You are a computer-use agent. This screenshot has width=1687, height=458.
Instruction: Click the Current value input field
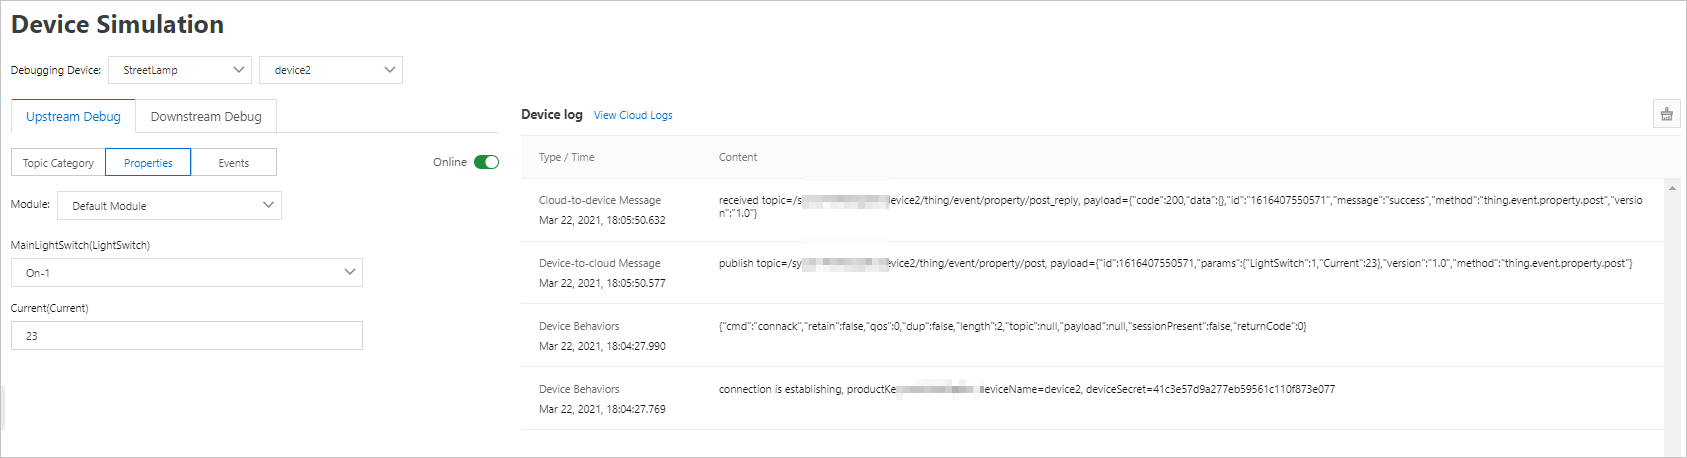click(x=187, y=335)
